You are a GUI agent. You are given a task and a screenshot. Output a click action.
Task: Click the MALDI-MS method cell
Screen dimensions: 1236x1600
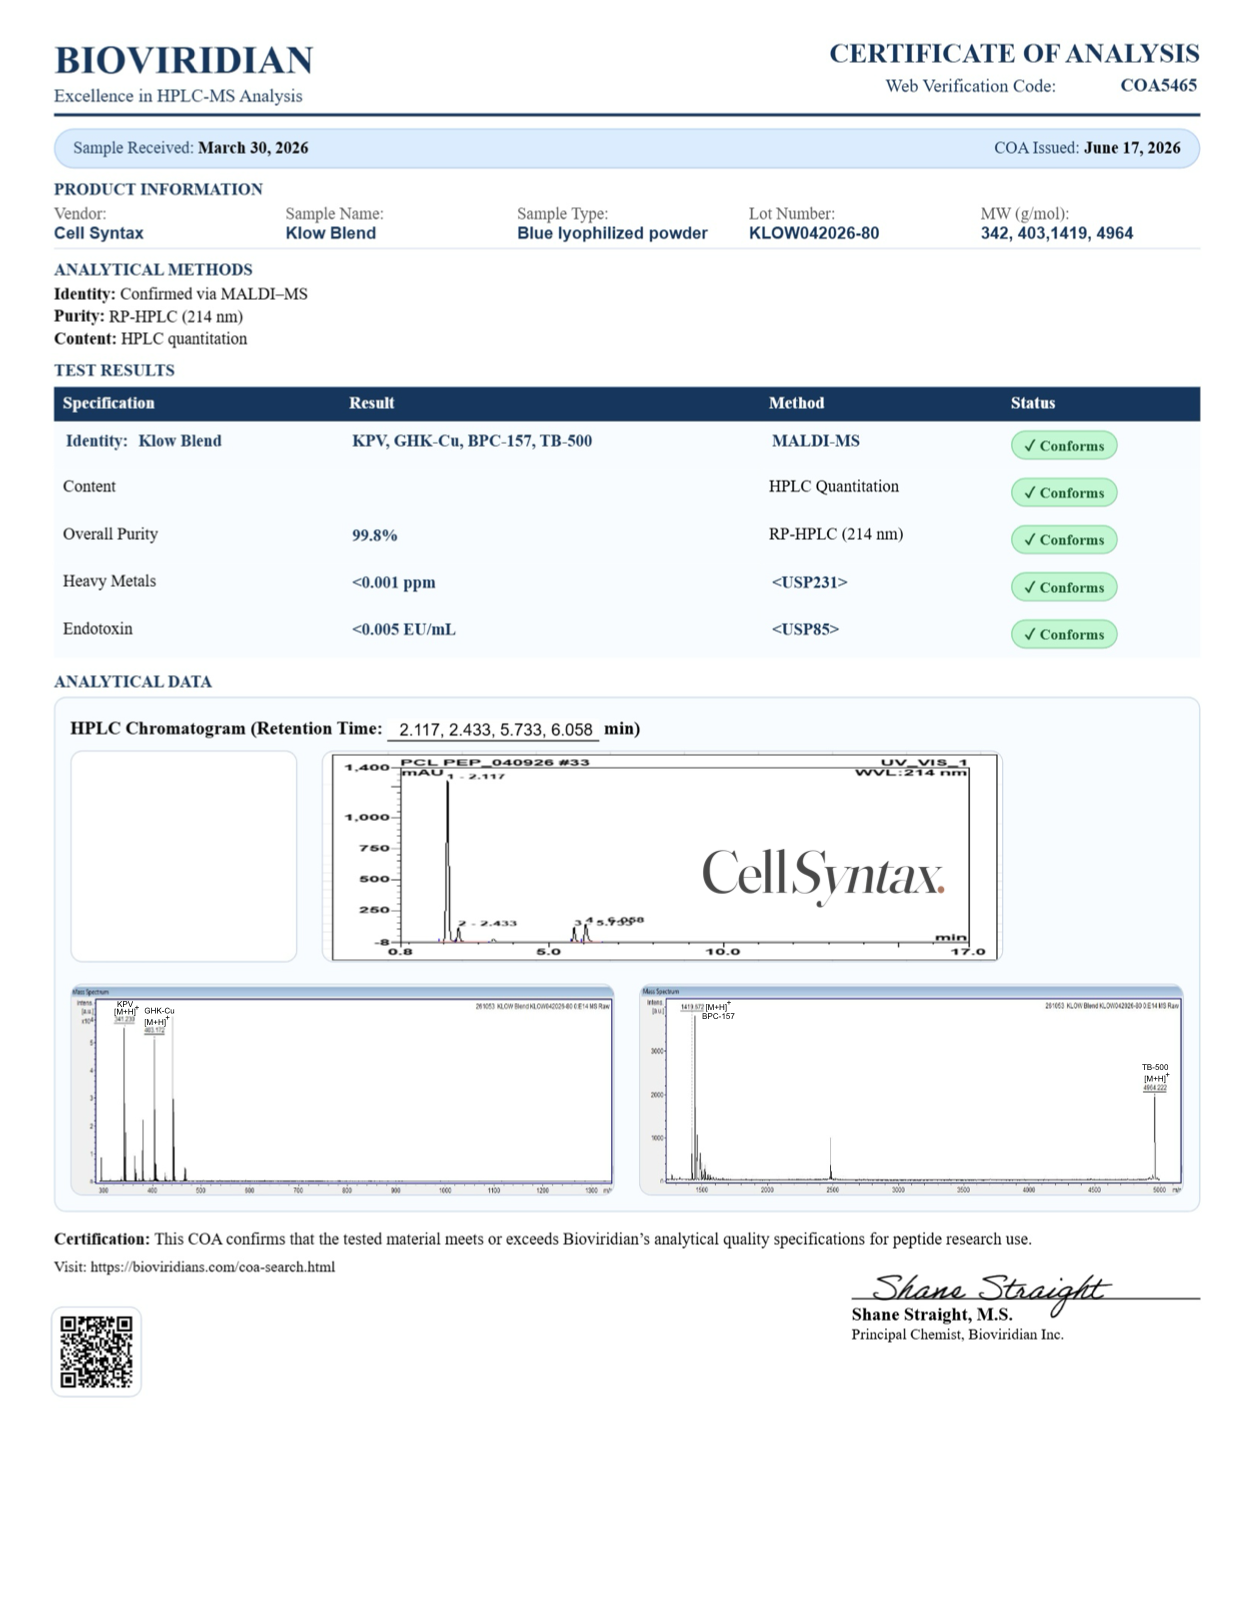click(816, 441)
